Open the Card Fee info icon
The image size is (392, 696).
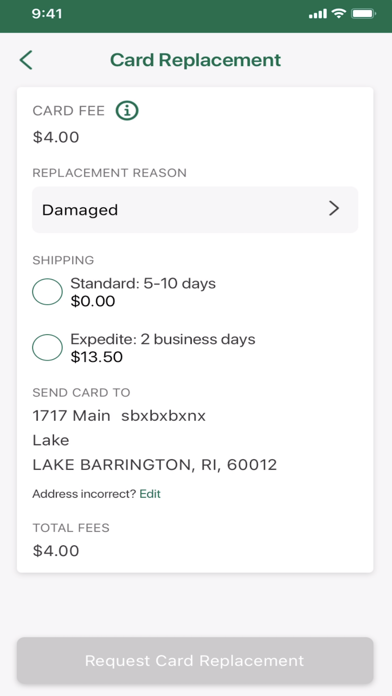pos(127,111)
